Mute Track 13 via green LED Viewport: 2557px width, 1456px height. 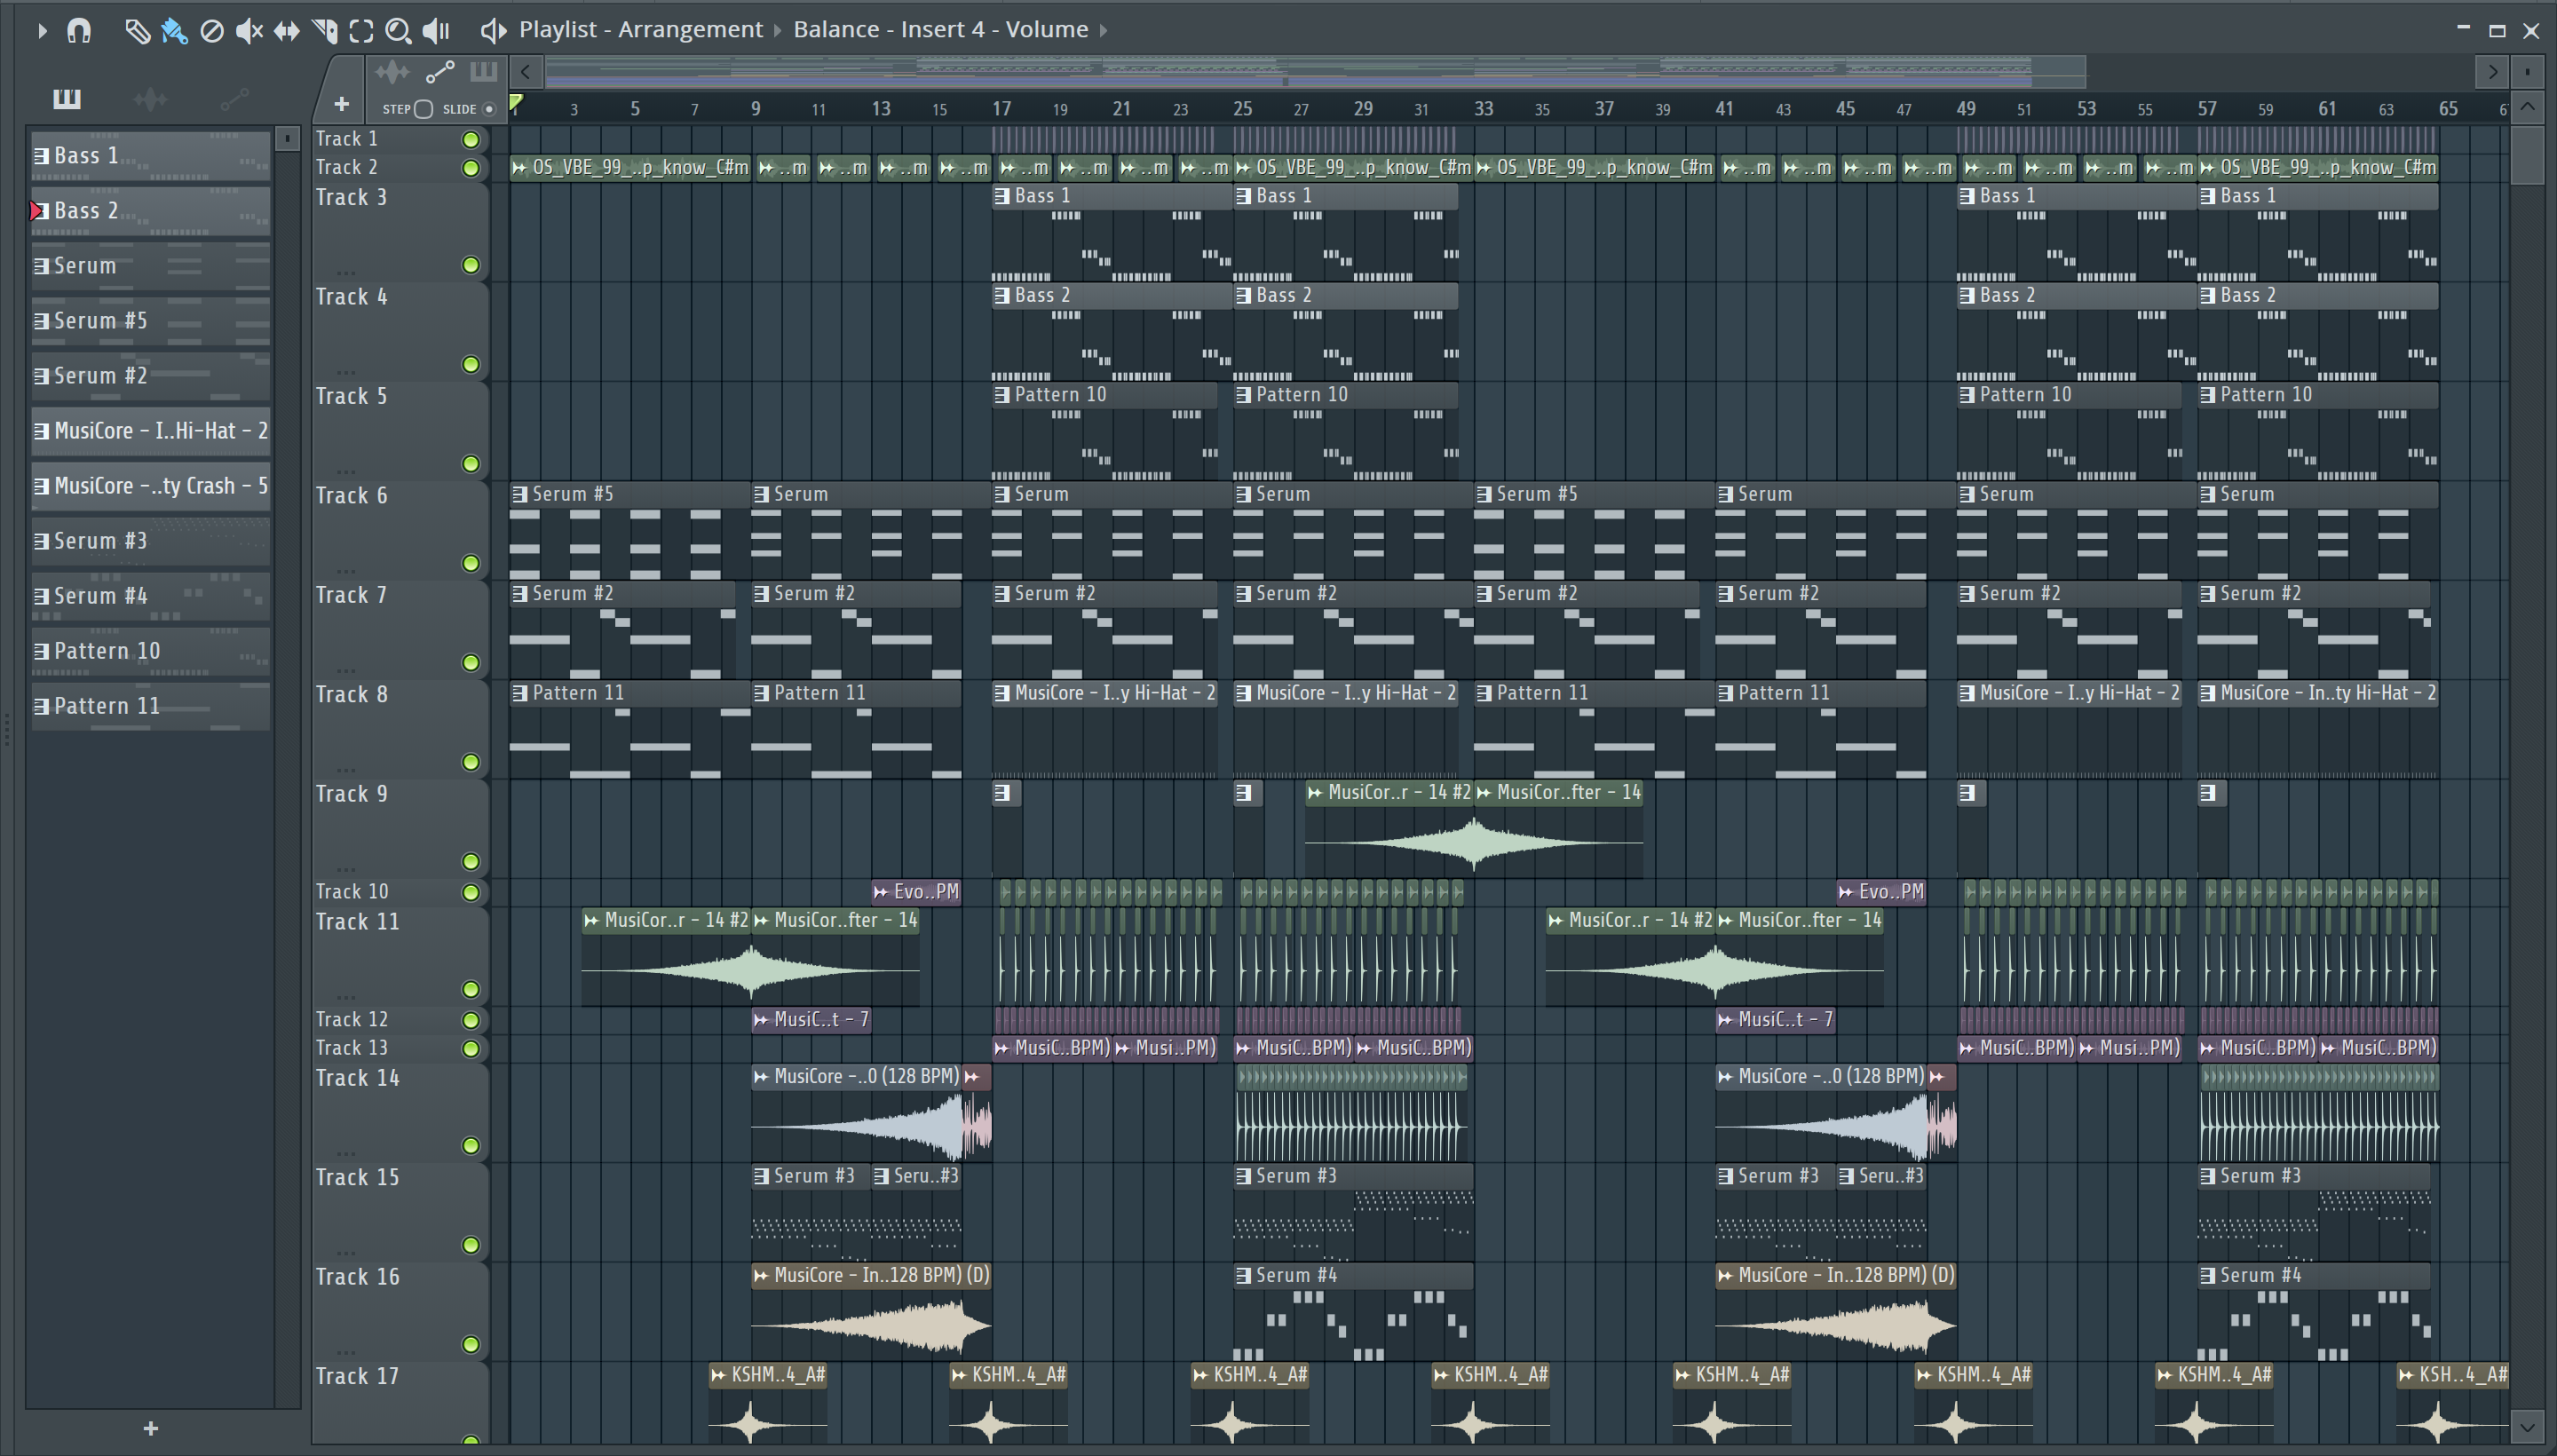click(x=470, y=1048)
